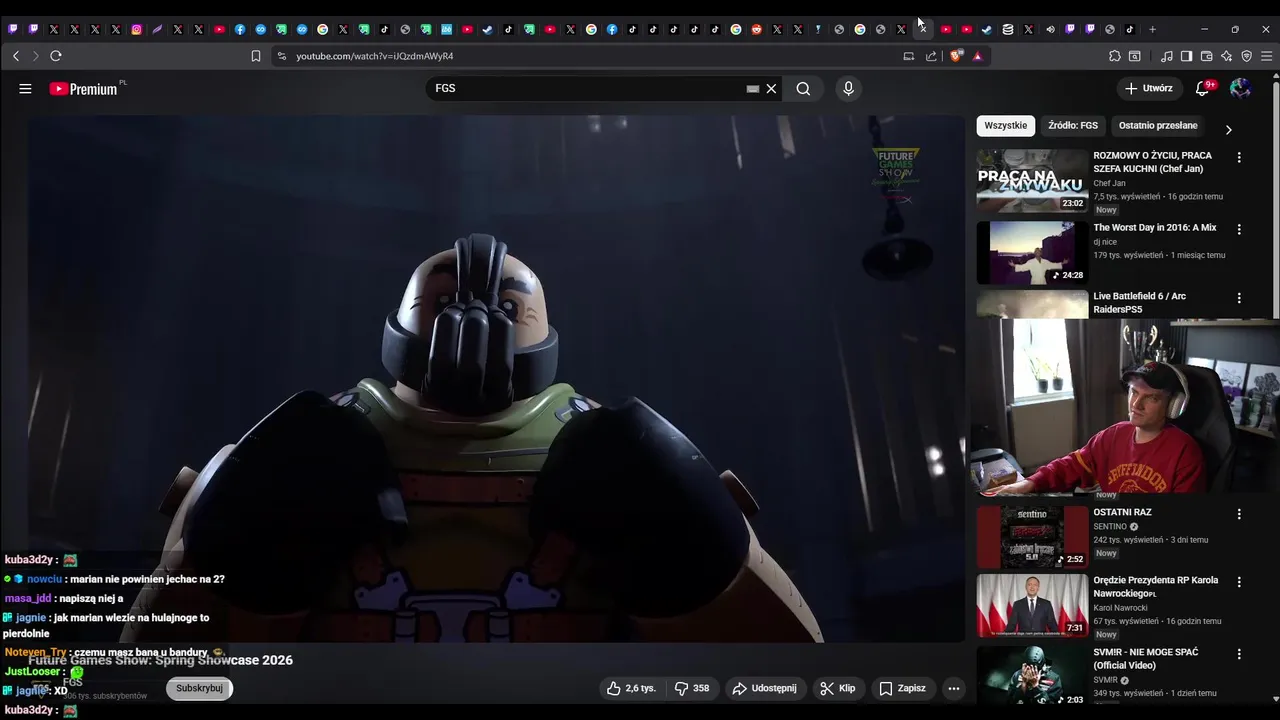Screen dimensions: 1280x720
Task: Click the youtube.com address bar URL
Action: coord(374,56)
